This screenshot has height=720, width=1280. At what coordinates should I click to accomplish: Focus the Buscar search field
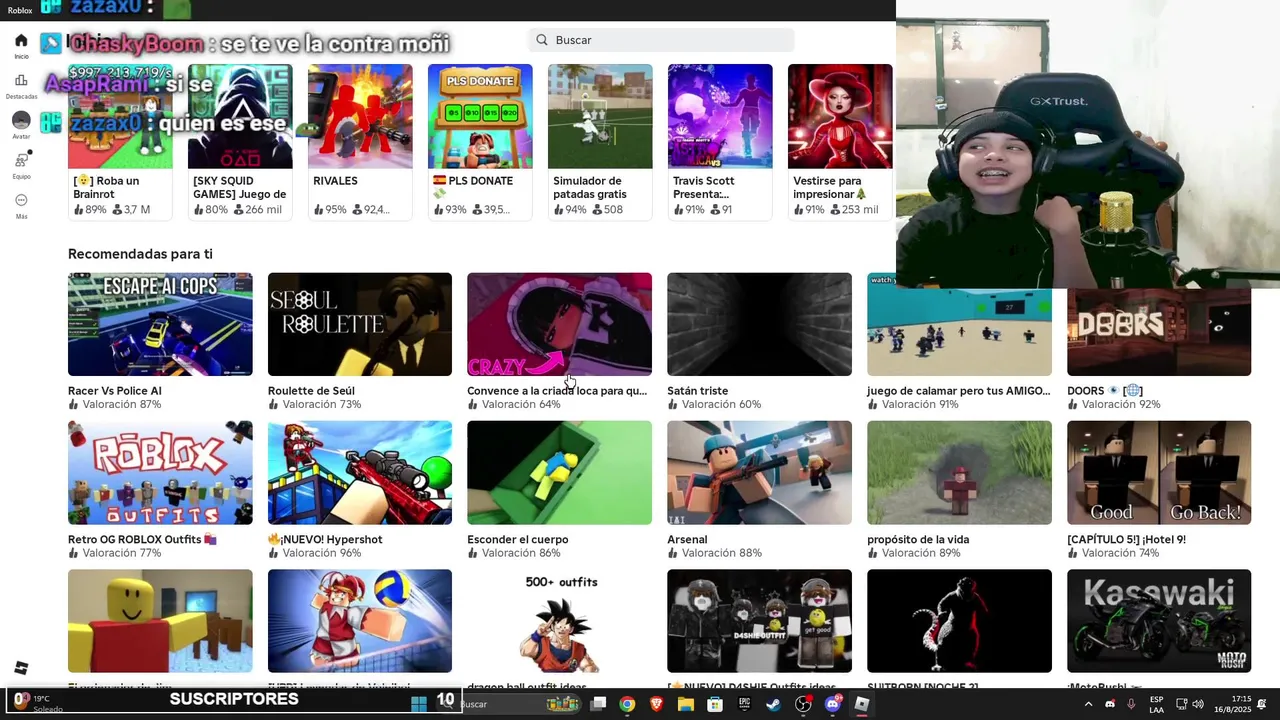pyautogui.click(x=661, y=40)
